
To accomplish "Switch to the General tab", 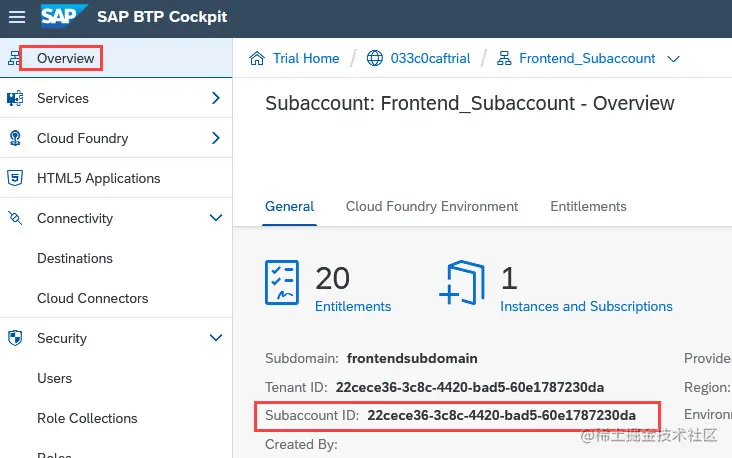I will (x=289, y=206).
